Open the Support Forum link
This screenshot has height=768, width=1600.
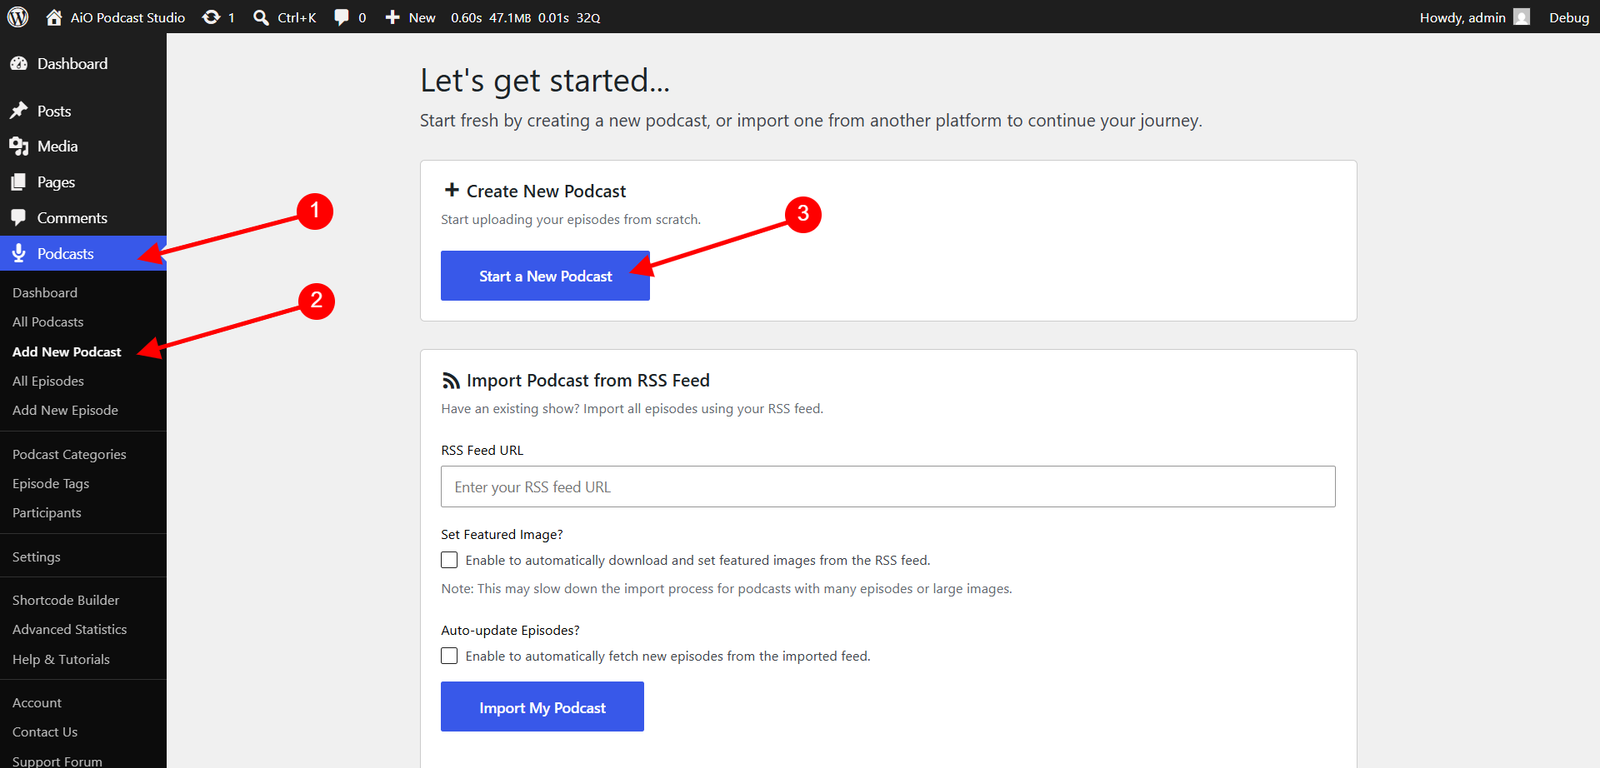57,761
